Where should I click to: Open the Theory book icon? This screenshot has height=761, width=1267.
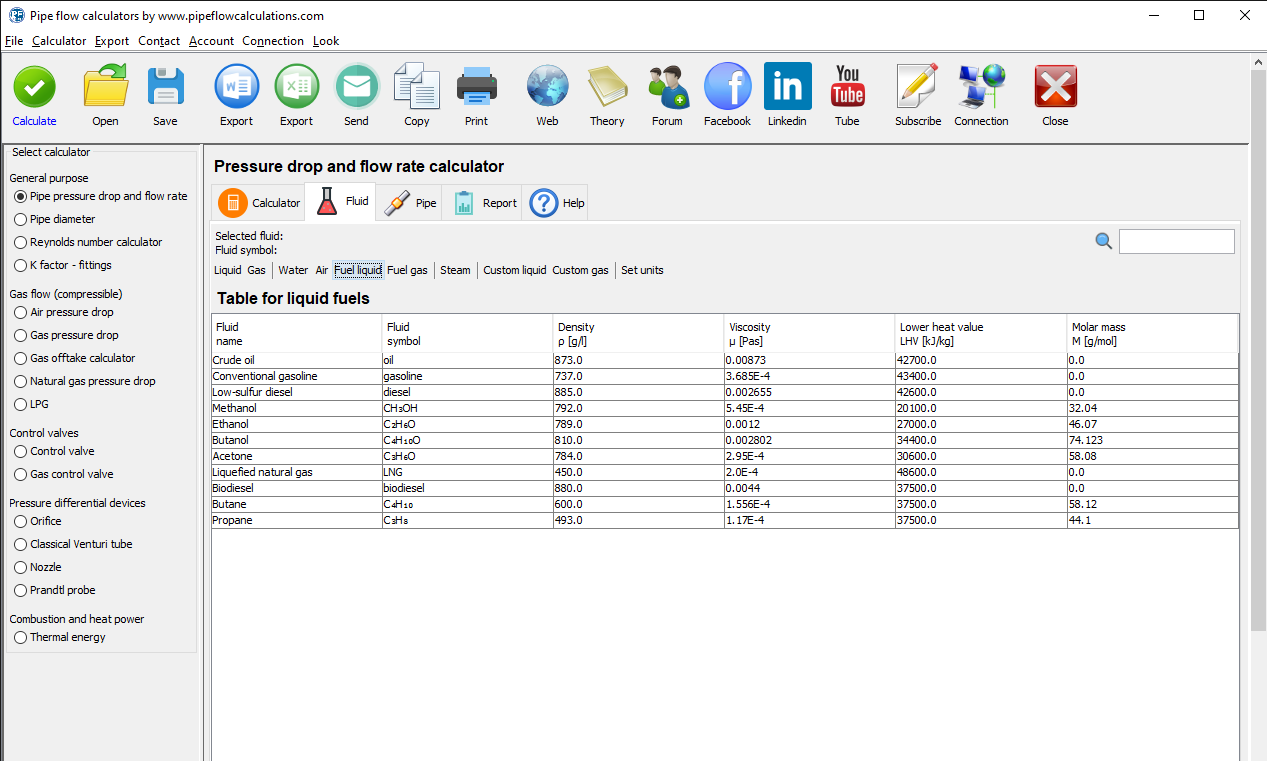[606, 88]
